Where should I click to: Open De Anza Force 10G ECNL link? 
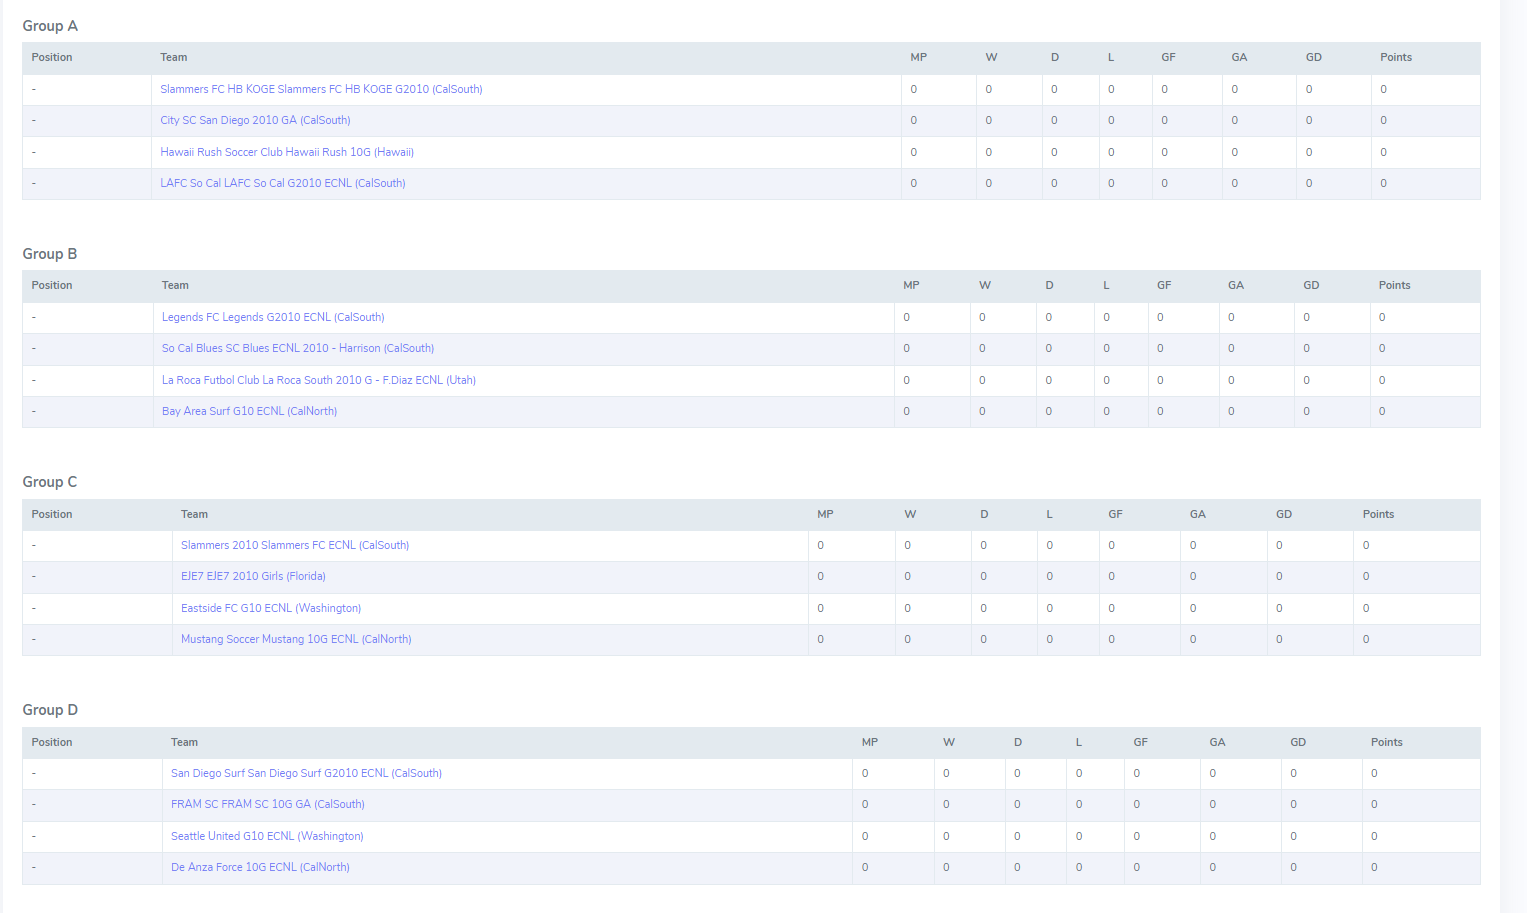pos(260,867)
